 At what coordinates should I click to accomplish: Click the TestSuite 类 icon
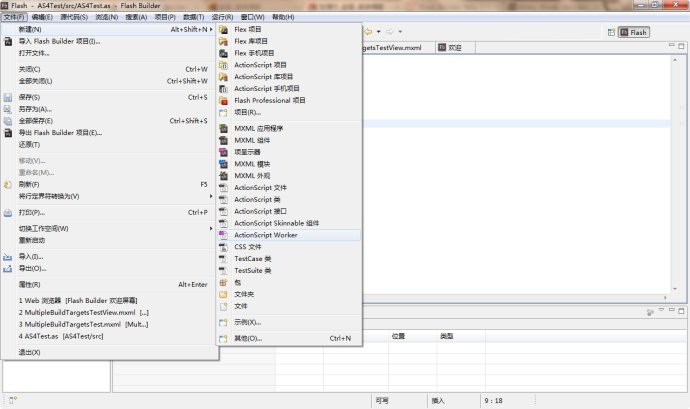[224, 271]
